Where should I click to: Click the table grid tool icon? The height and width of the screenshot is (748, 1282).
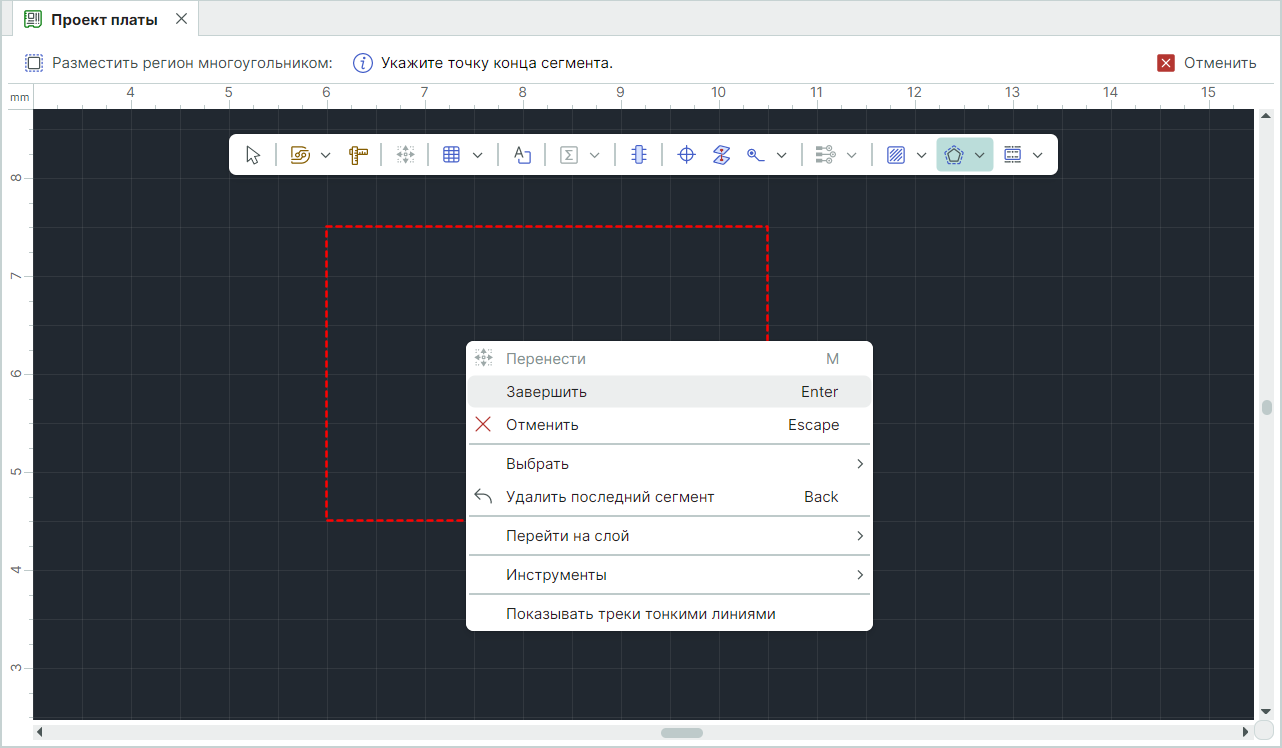[x=451, y=155]
